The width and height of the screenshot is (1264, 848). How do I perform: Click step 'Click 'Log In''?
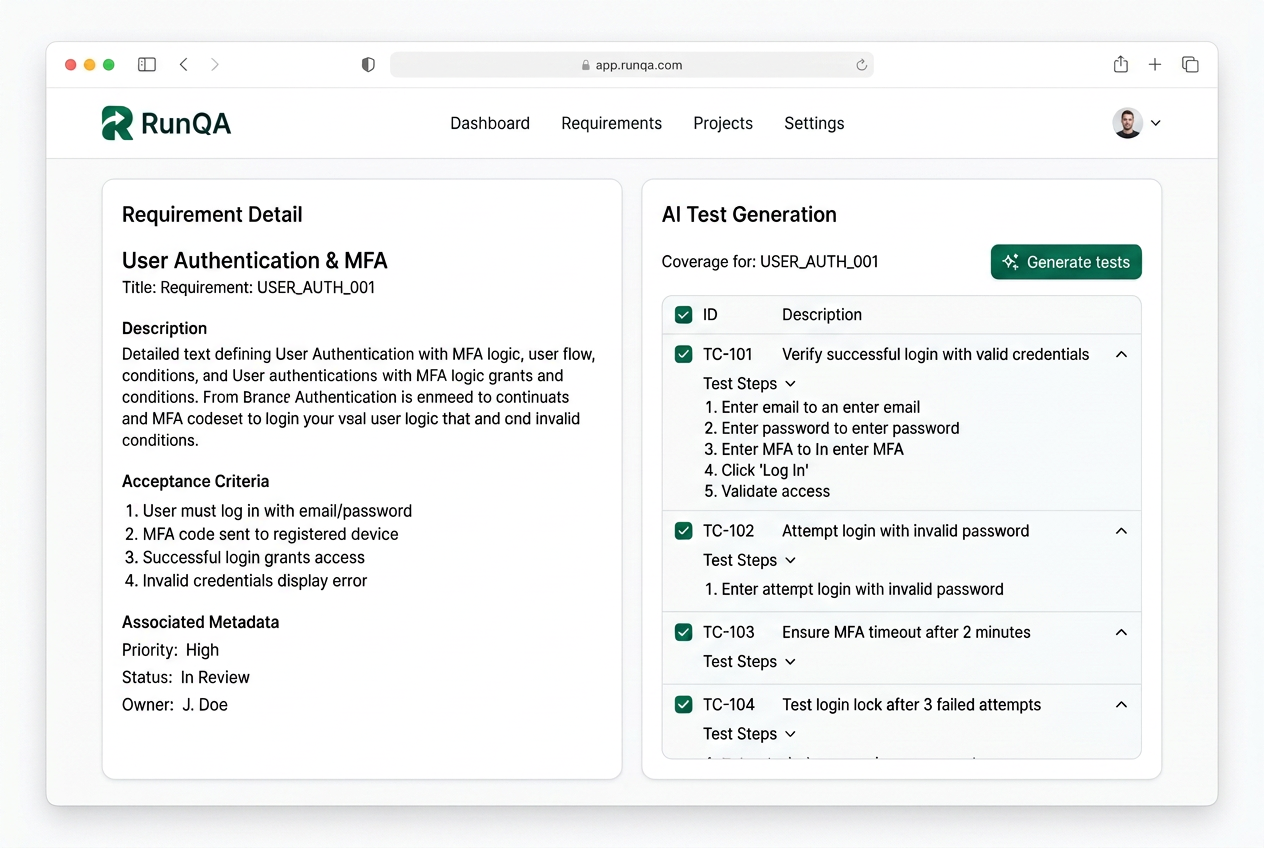[757, 470]
